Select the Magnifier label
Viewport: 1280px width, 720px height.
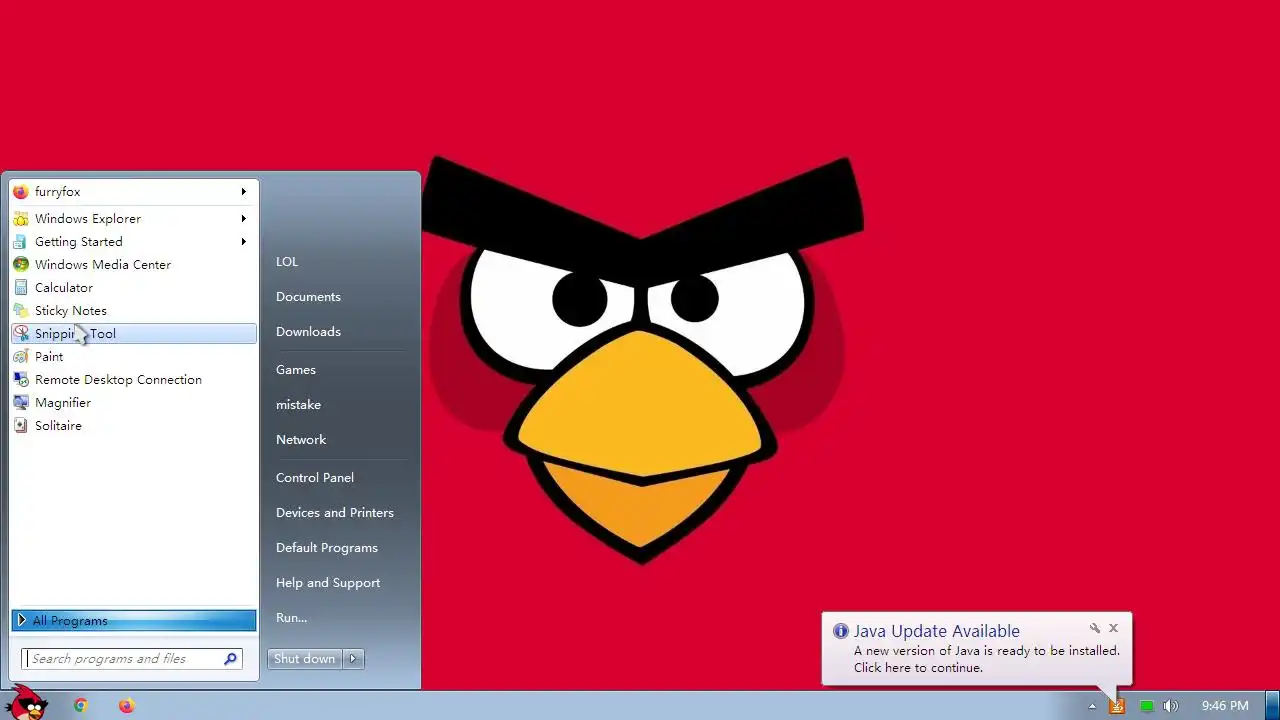63,403
